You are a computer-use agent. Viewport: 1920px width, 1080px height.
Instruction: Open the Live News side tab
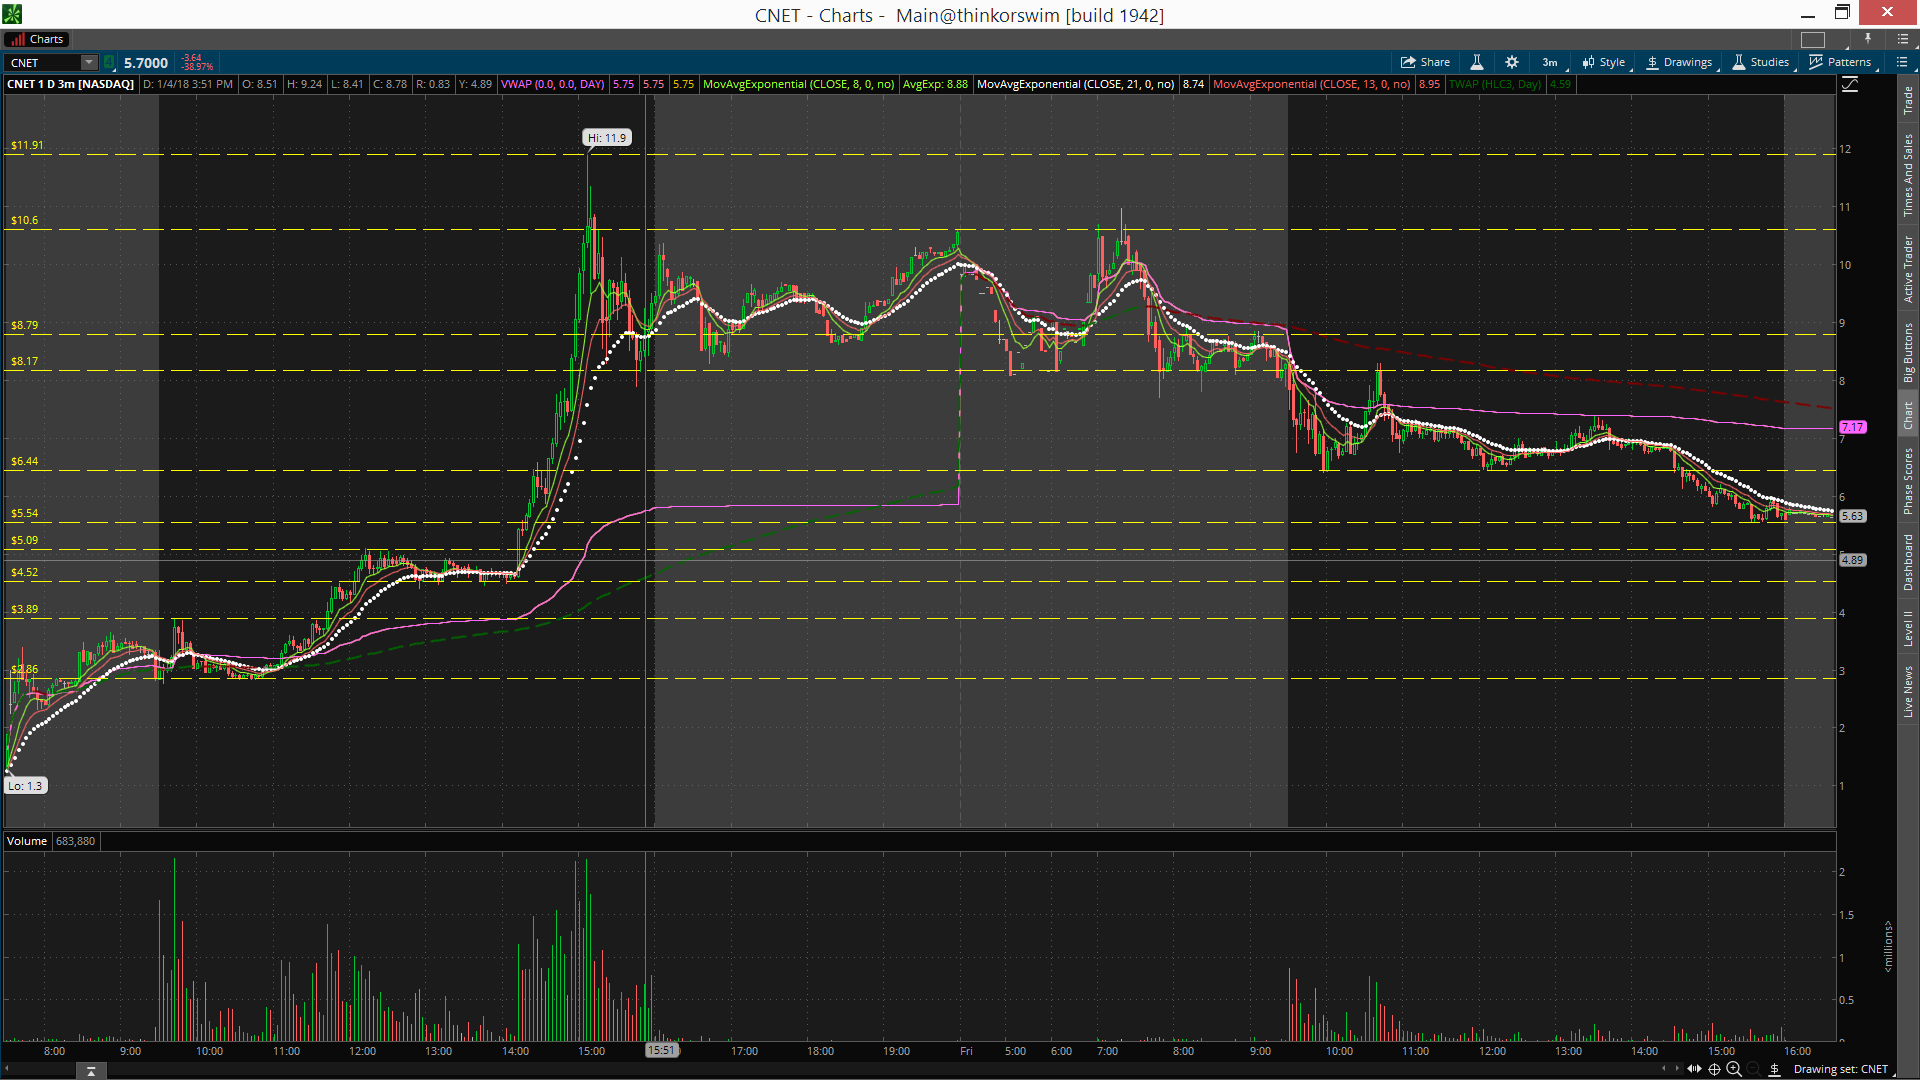click(x=1908, y=691)
